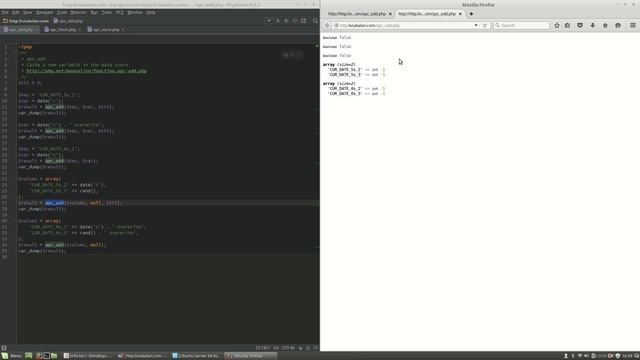Open the Window menu in PhpStorm
The height and width of the screenshot is (360, 640).
135,13
